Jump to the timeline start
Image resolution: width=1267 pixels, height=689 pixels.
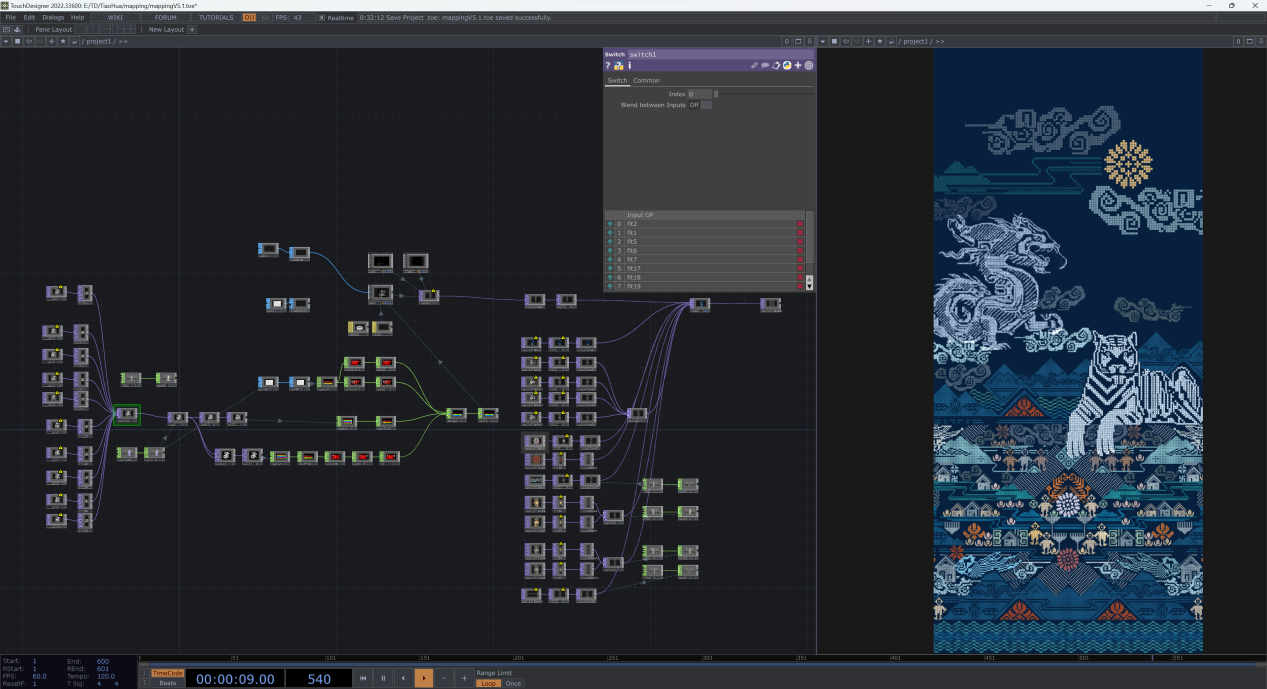coord(363,679)
